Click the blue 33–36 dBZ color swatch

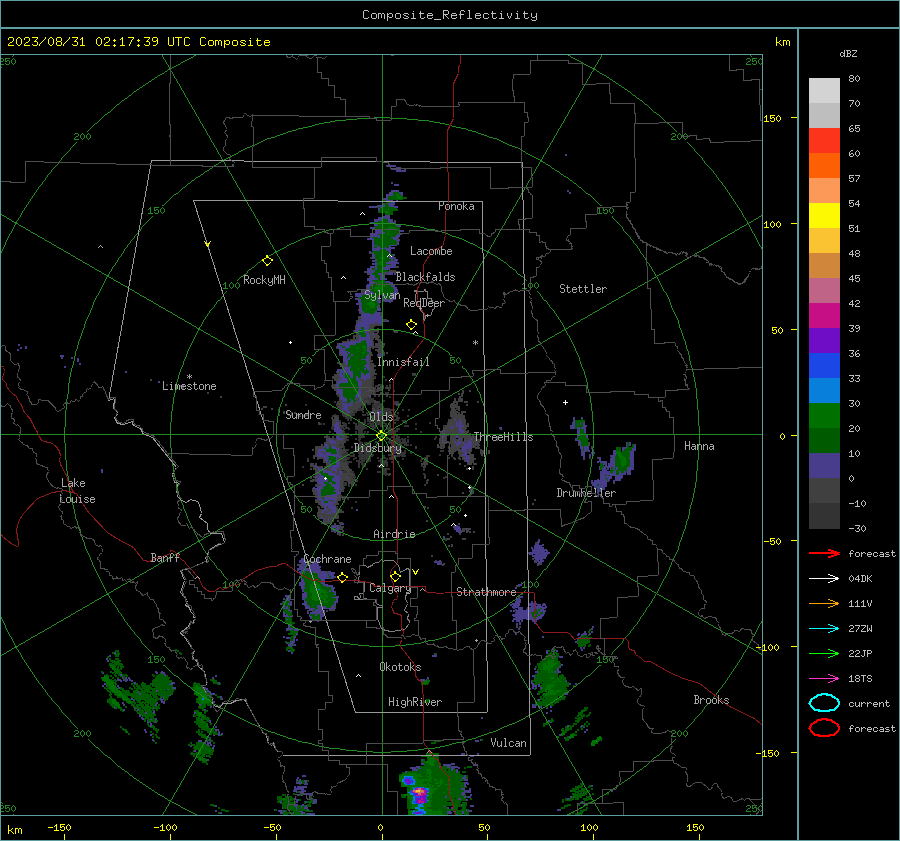tap(824, 366)
